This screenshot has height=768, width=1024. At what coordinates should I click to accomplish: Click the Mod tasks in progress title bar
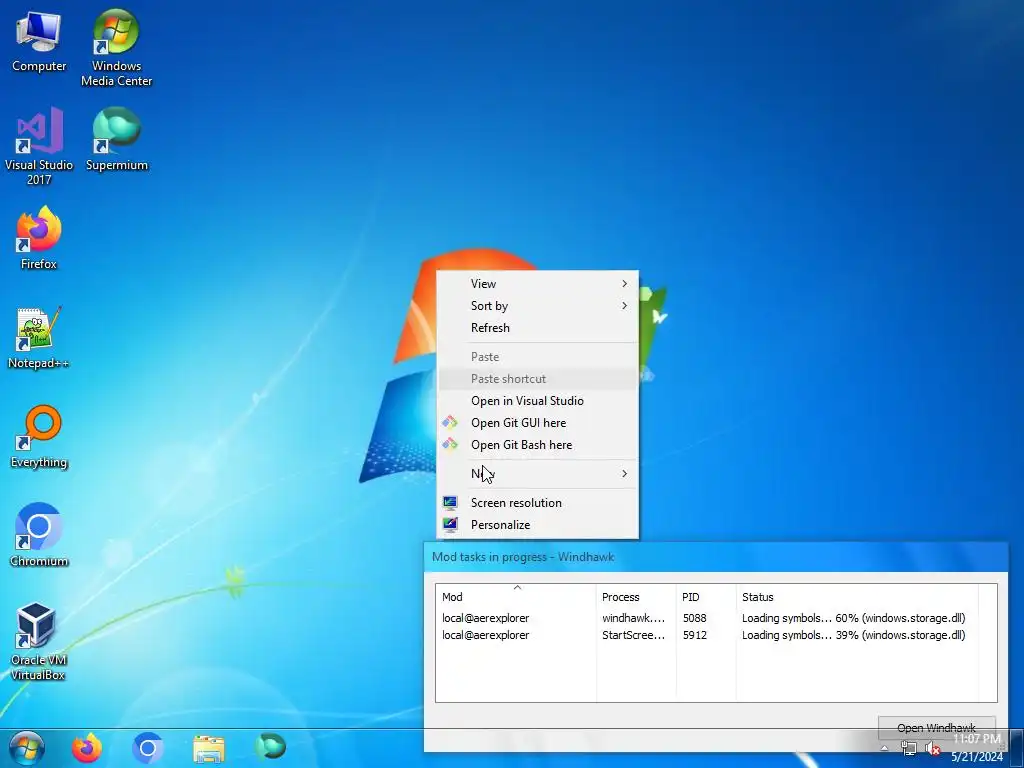point(716,557)
